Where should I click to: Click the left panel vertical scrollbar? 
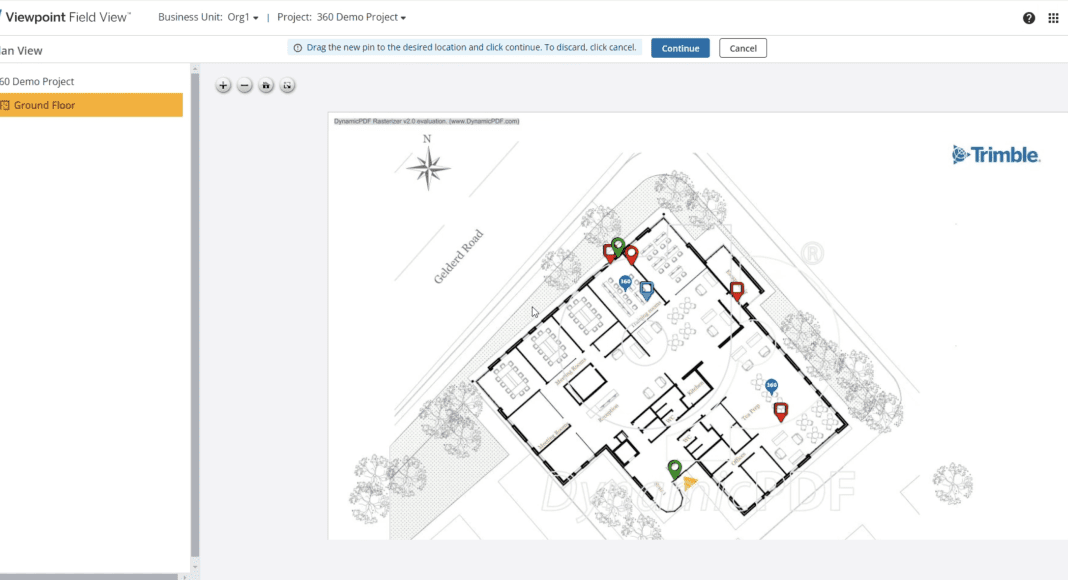coord(195,300)
